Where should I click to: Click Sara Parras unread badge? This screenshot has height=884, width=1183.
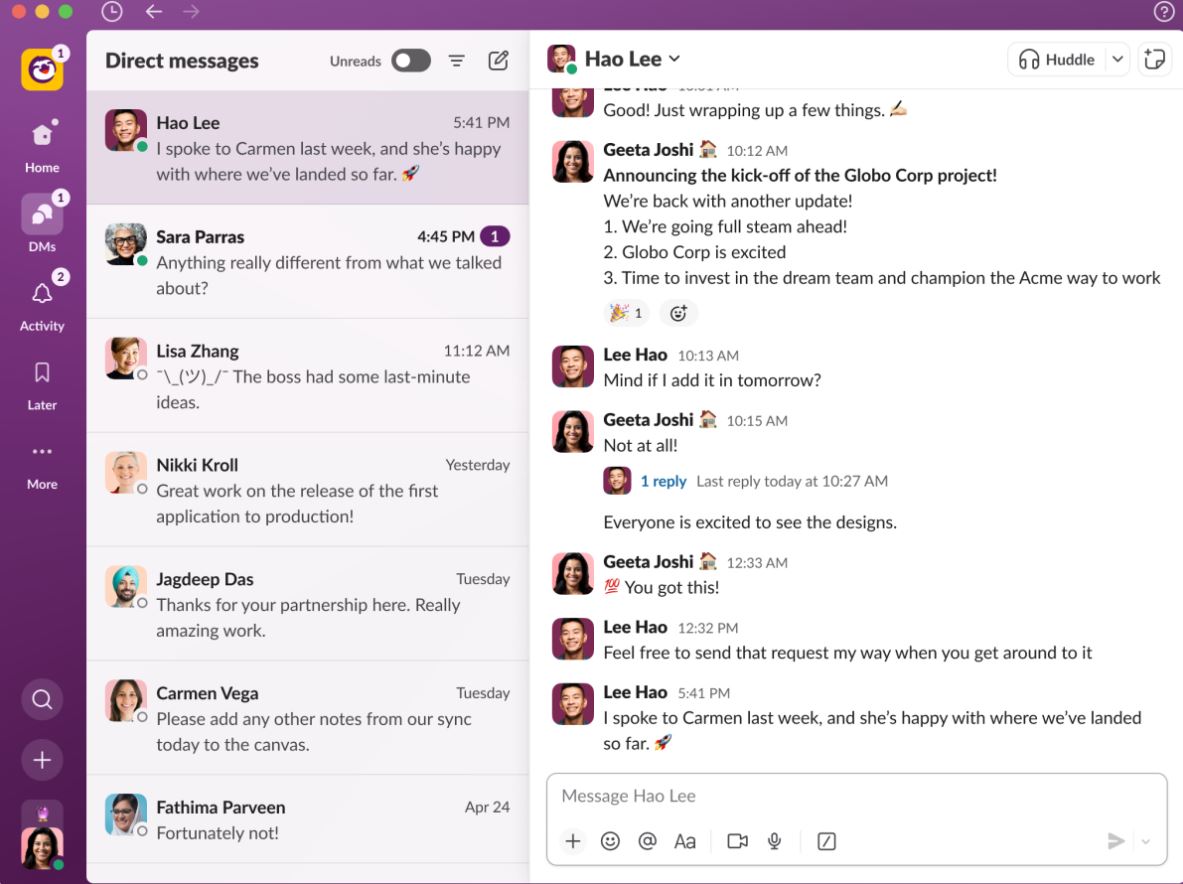click(x=495, y=236)
